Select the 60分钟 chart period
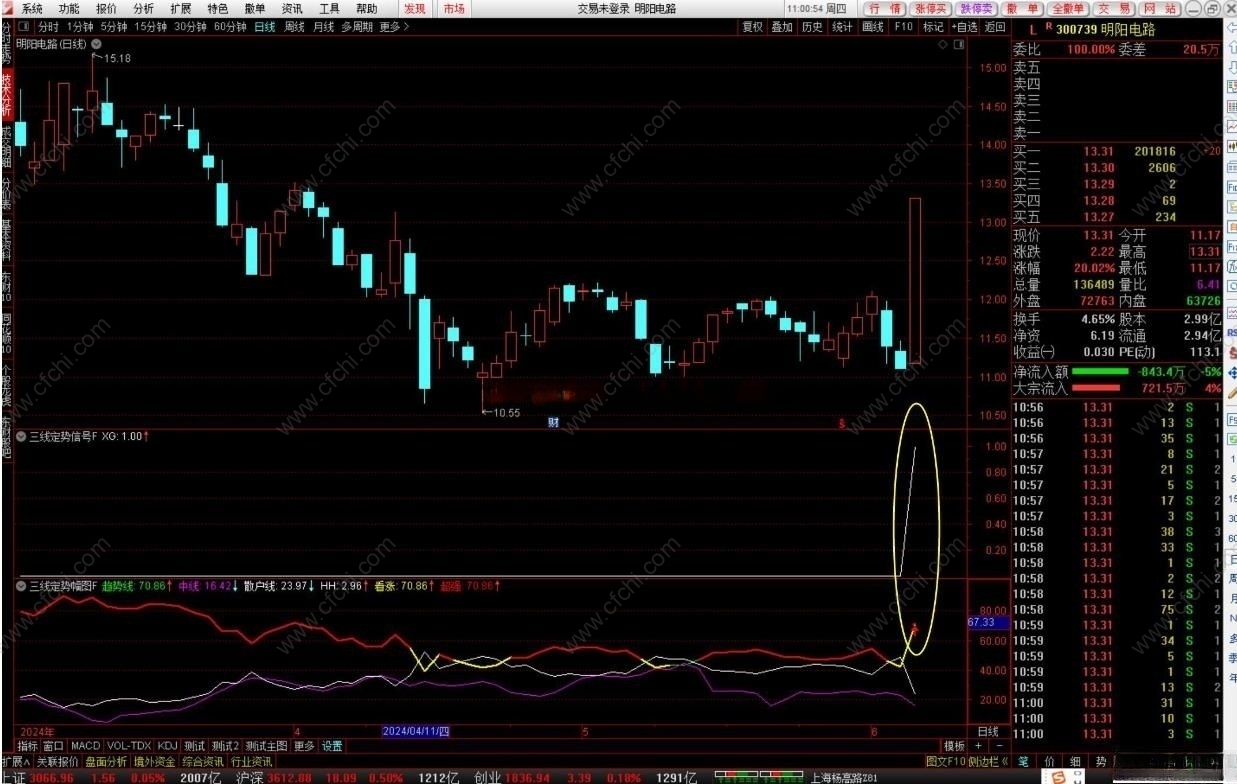 [x=230, y=27]
